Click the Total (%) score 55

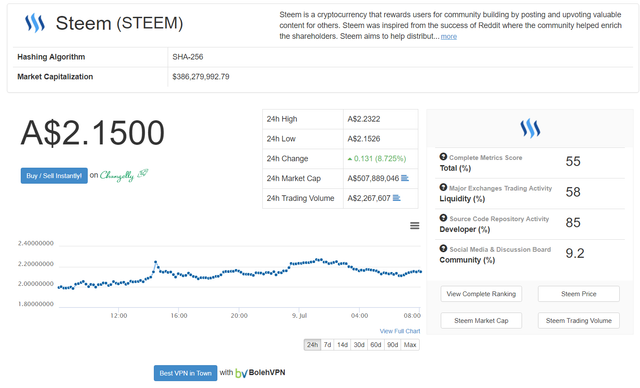pos(573,161)
